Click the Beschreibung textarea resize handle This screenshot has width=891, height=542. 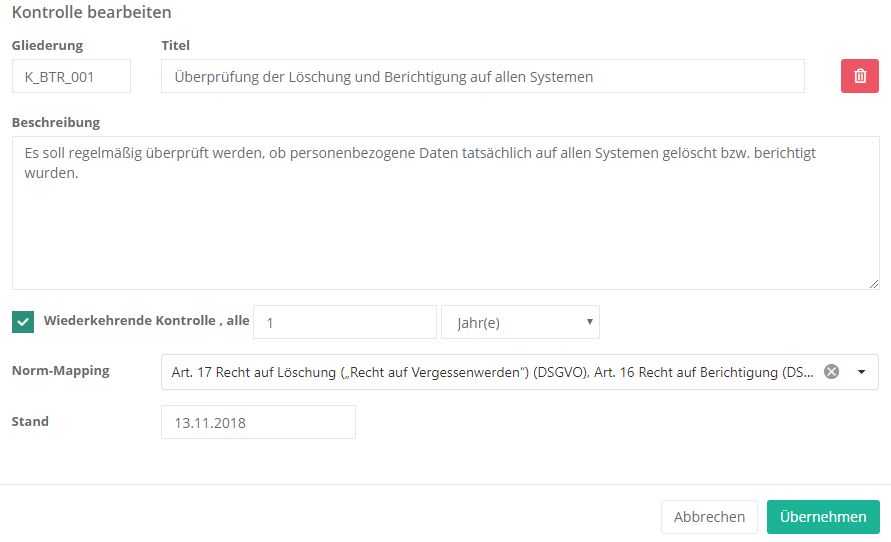click(x=873, y=283)
